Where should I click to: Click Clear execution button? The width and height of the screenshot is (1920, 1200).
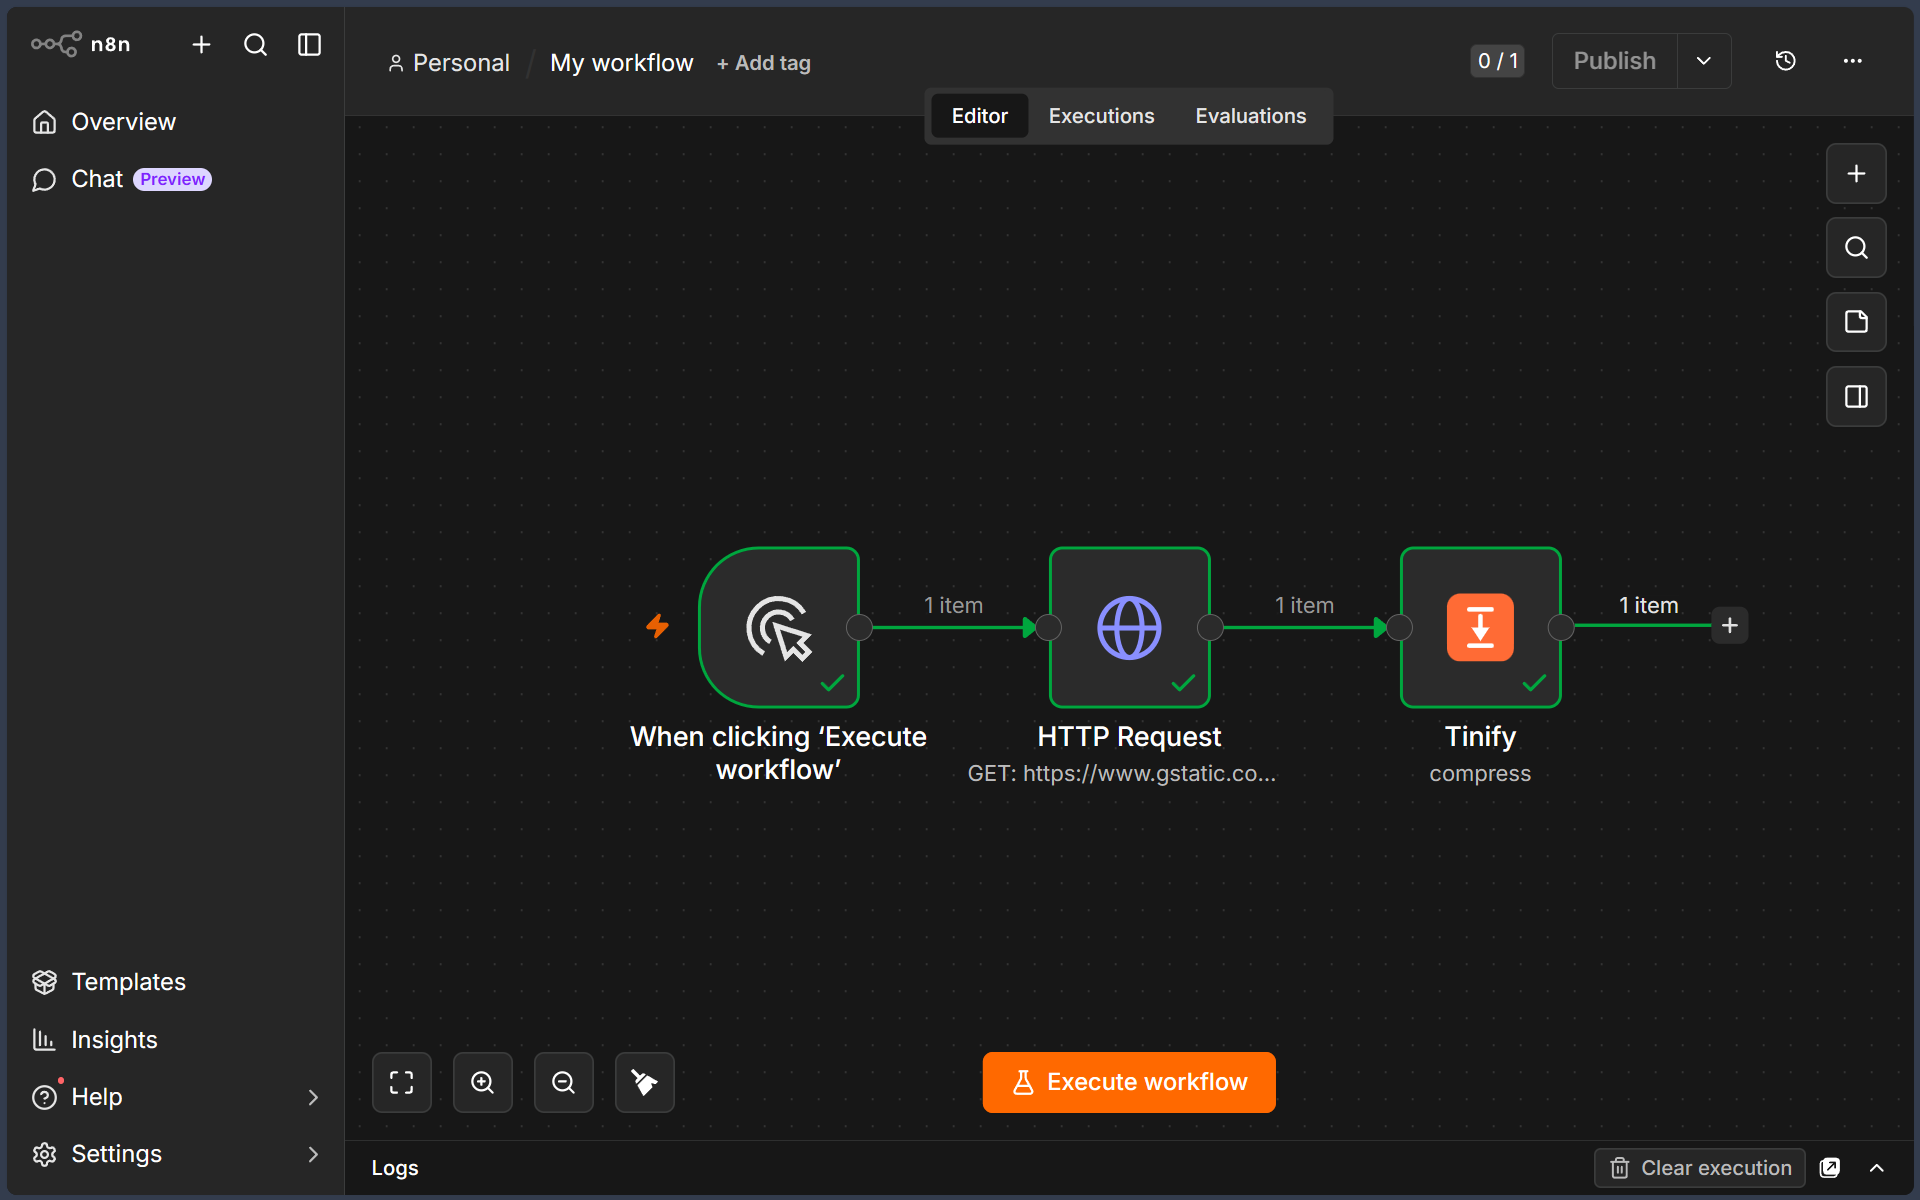[1700, 1168]
